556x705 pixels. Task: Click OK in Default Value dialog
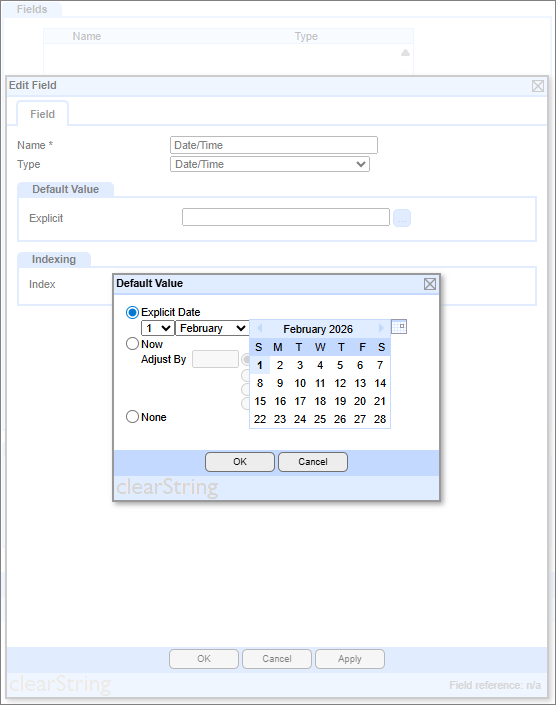pyautogui.click(x=240, y=462)
